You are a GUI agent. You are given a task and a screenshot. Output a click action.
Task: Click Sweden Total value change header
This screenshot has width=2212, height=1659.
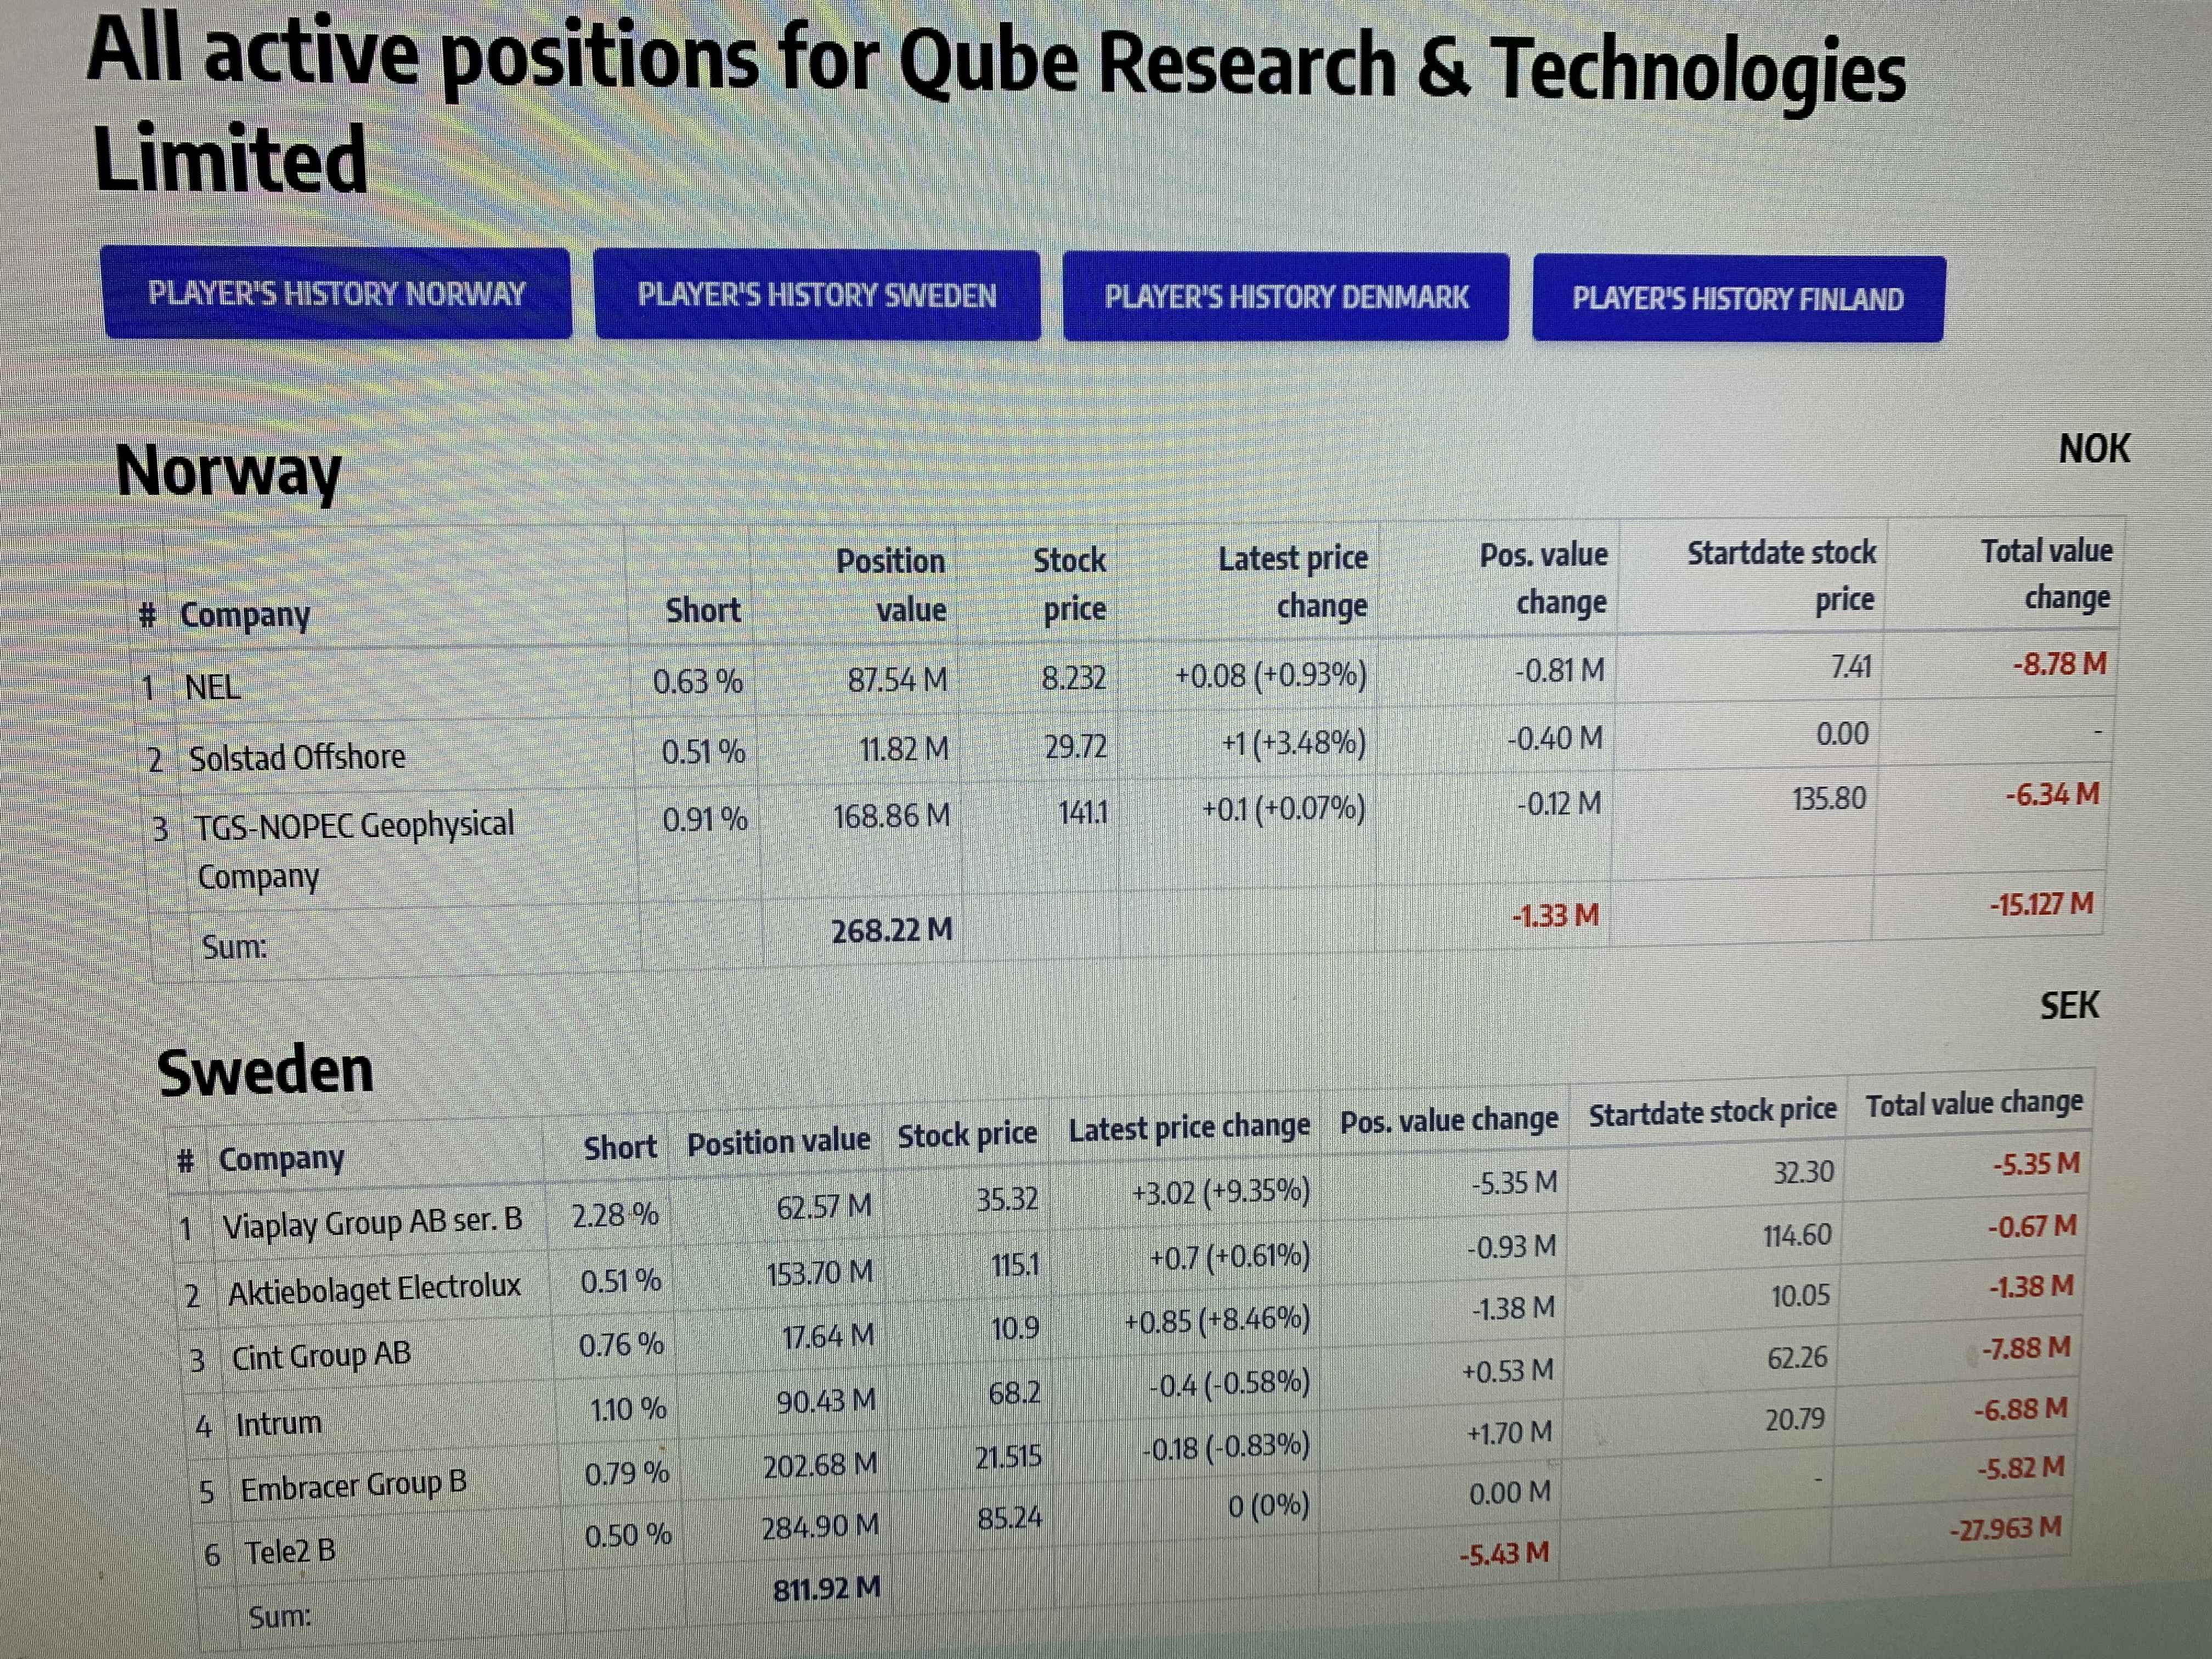point(1974,1104)
